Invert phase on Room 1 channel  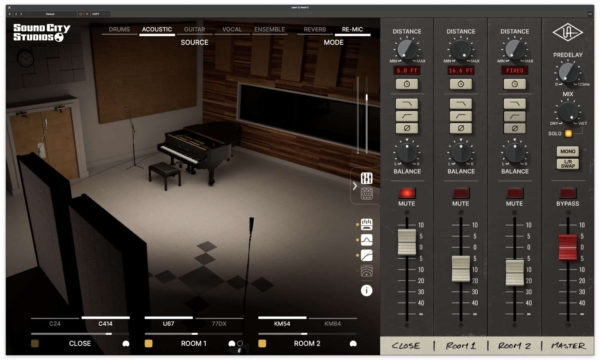[x=461, y=128]
